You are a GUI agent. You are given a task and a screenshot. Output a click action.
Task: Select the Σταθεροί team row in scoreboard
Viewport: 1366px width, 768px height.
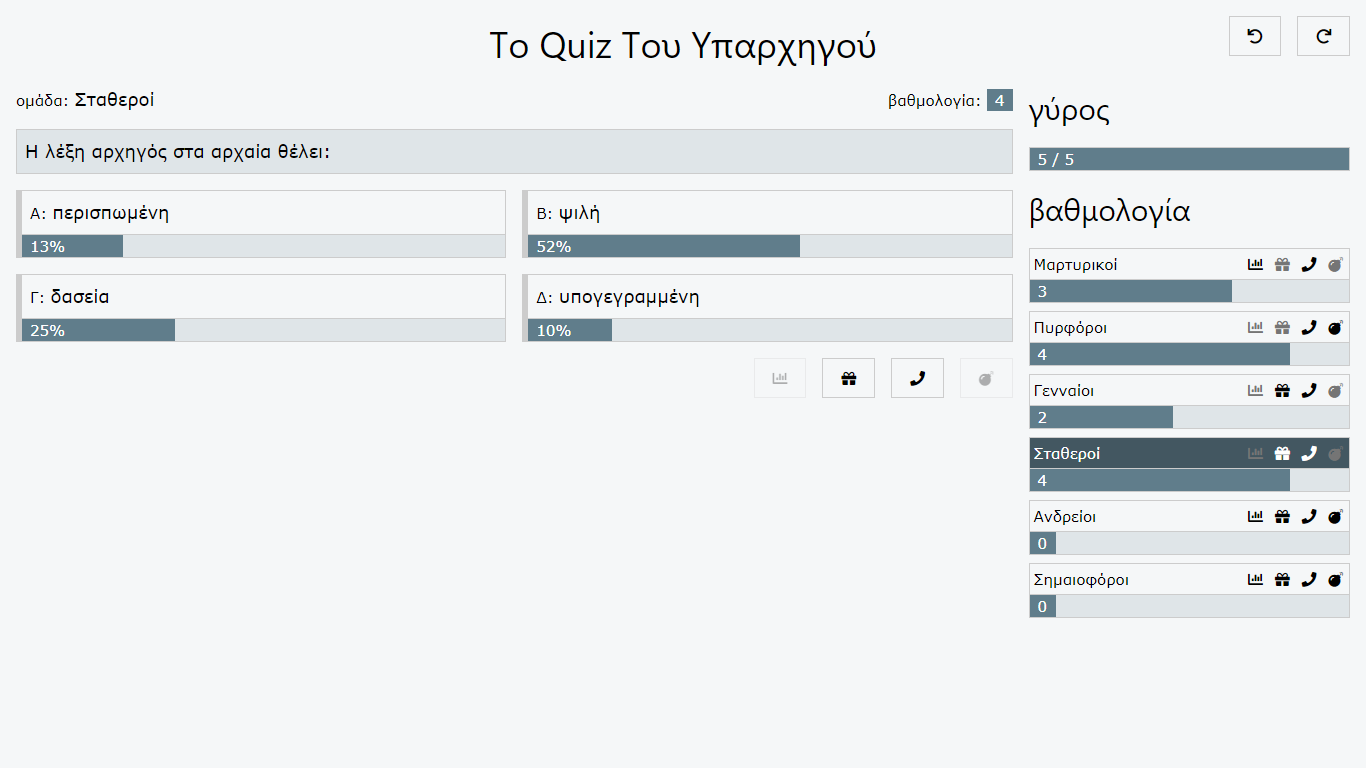coord(1189,465)
